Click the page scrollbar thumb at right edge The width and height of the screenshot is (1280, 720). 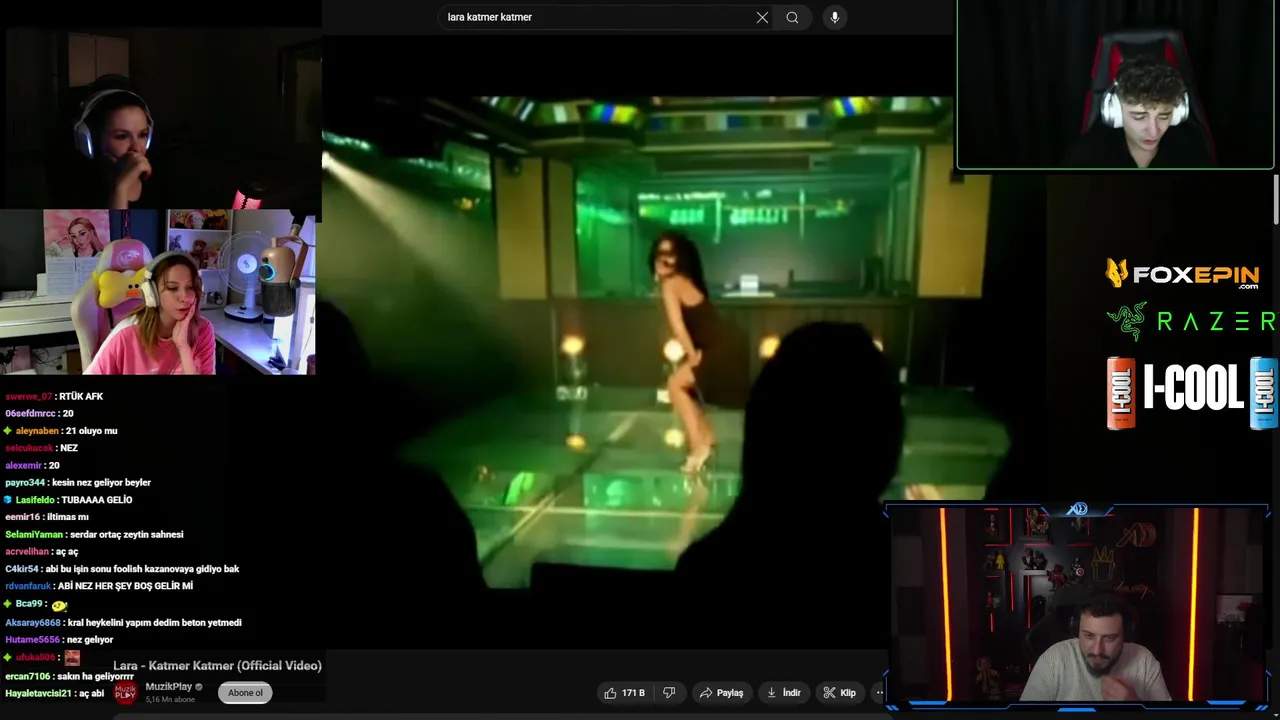click(1275, 200)
